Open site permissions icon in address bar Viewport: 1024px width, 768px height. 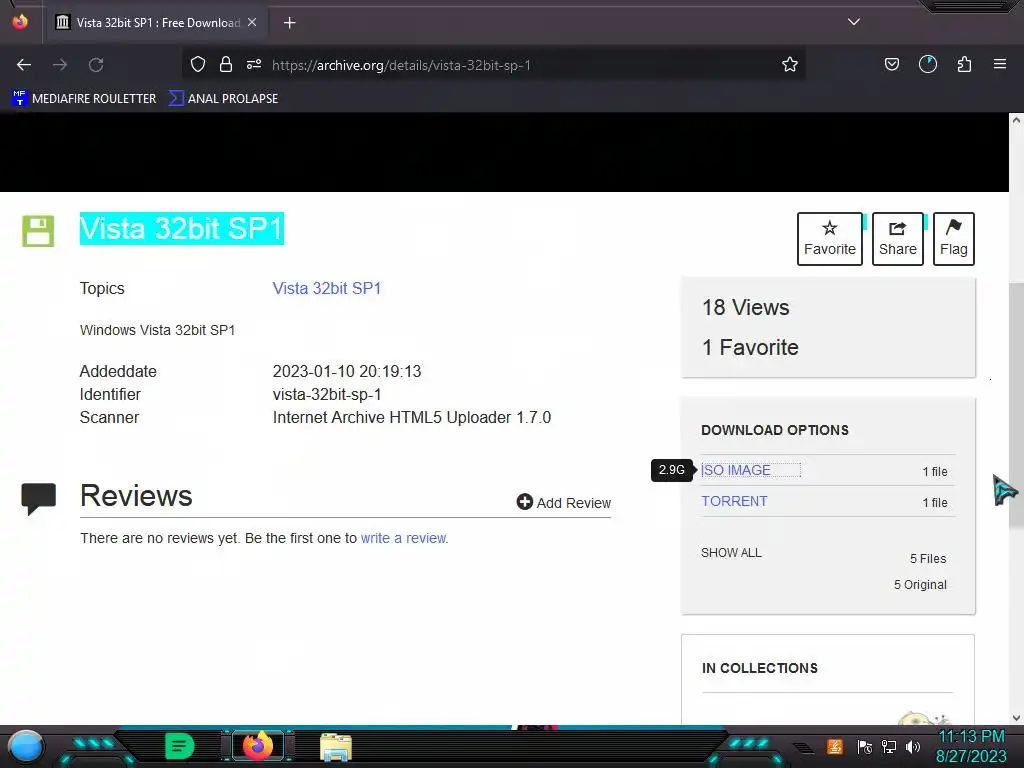(x=254, y=65)
